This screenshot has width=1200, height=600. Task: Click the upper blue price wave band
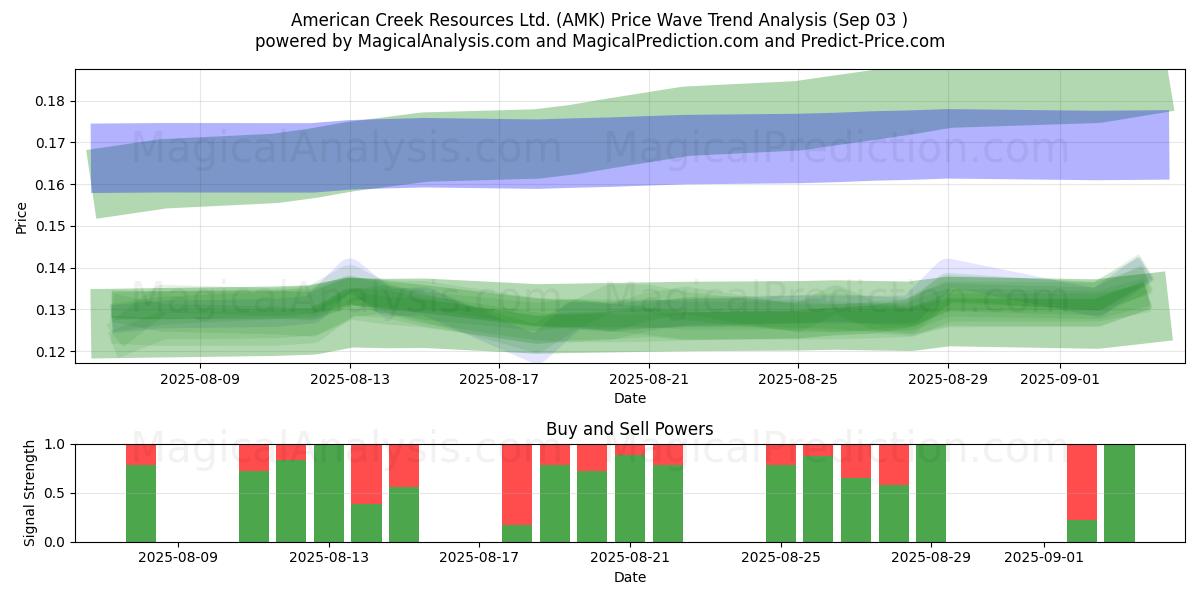(x=630, y=150)
